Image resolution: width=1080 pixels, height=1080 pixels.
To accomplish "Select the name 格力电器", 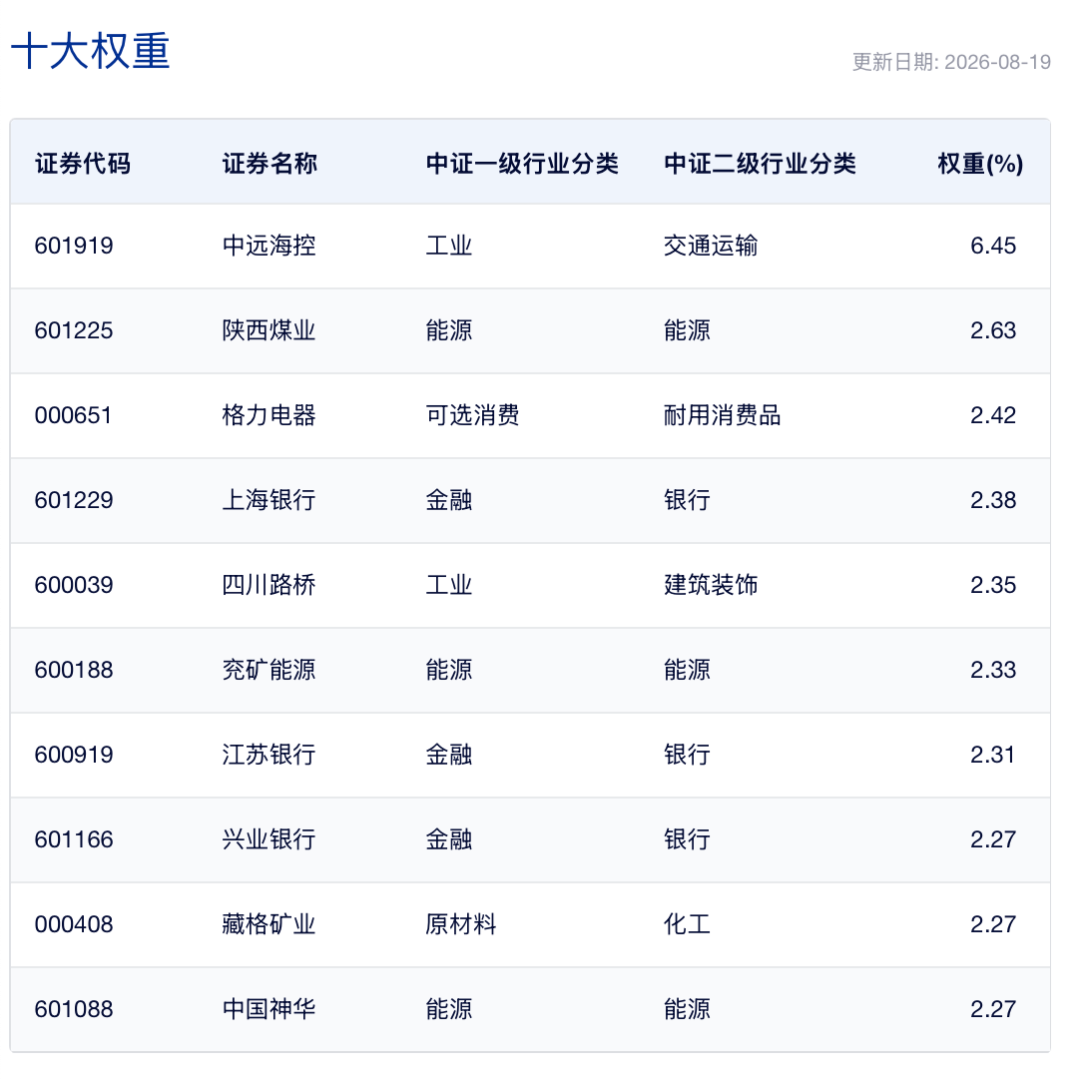I will 269,415.
